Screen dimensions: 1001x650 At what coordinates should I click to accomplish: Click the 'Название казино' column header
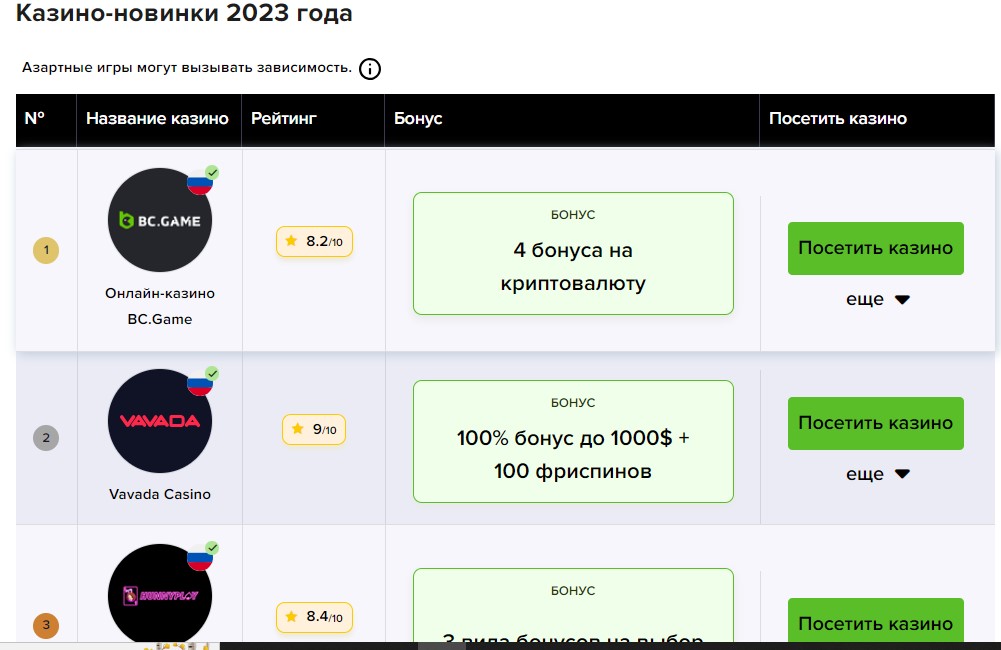157,119
